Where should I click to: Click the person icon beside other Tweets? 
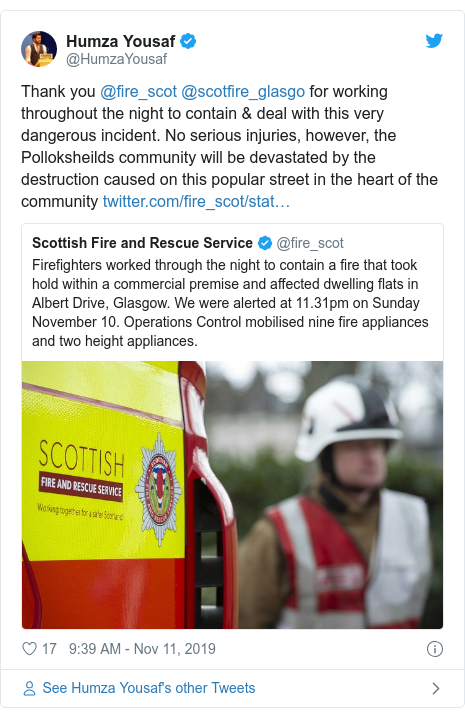pyautogui.click(x=29, y=688)
